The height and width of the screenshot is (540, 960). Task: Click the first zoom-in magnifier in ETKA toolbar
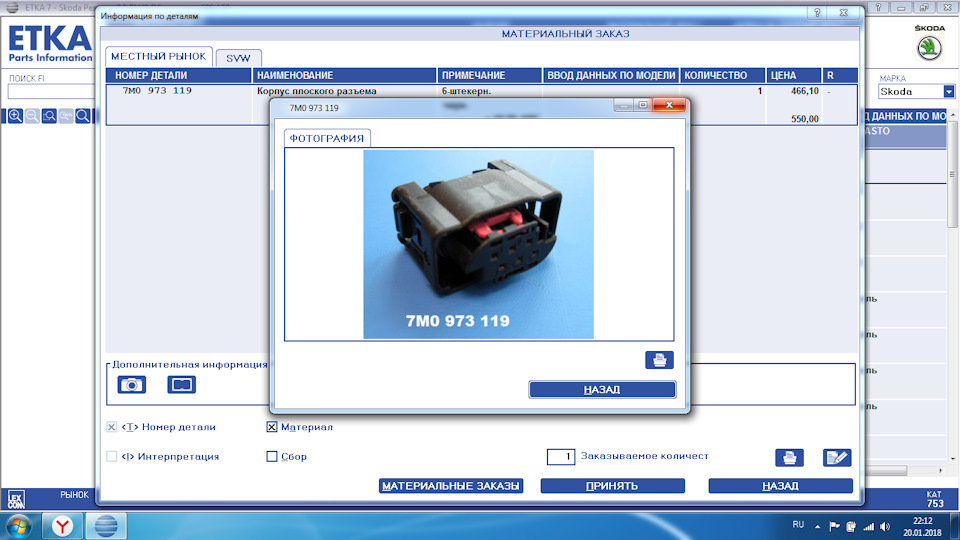point(15,116)
